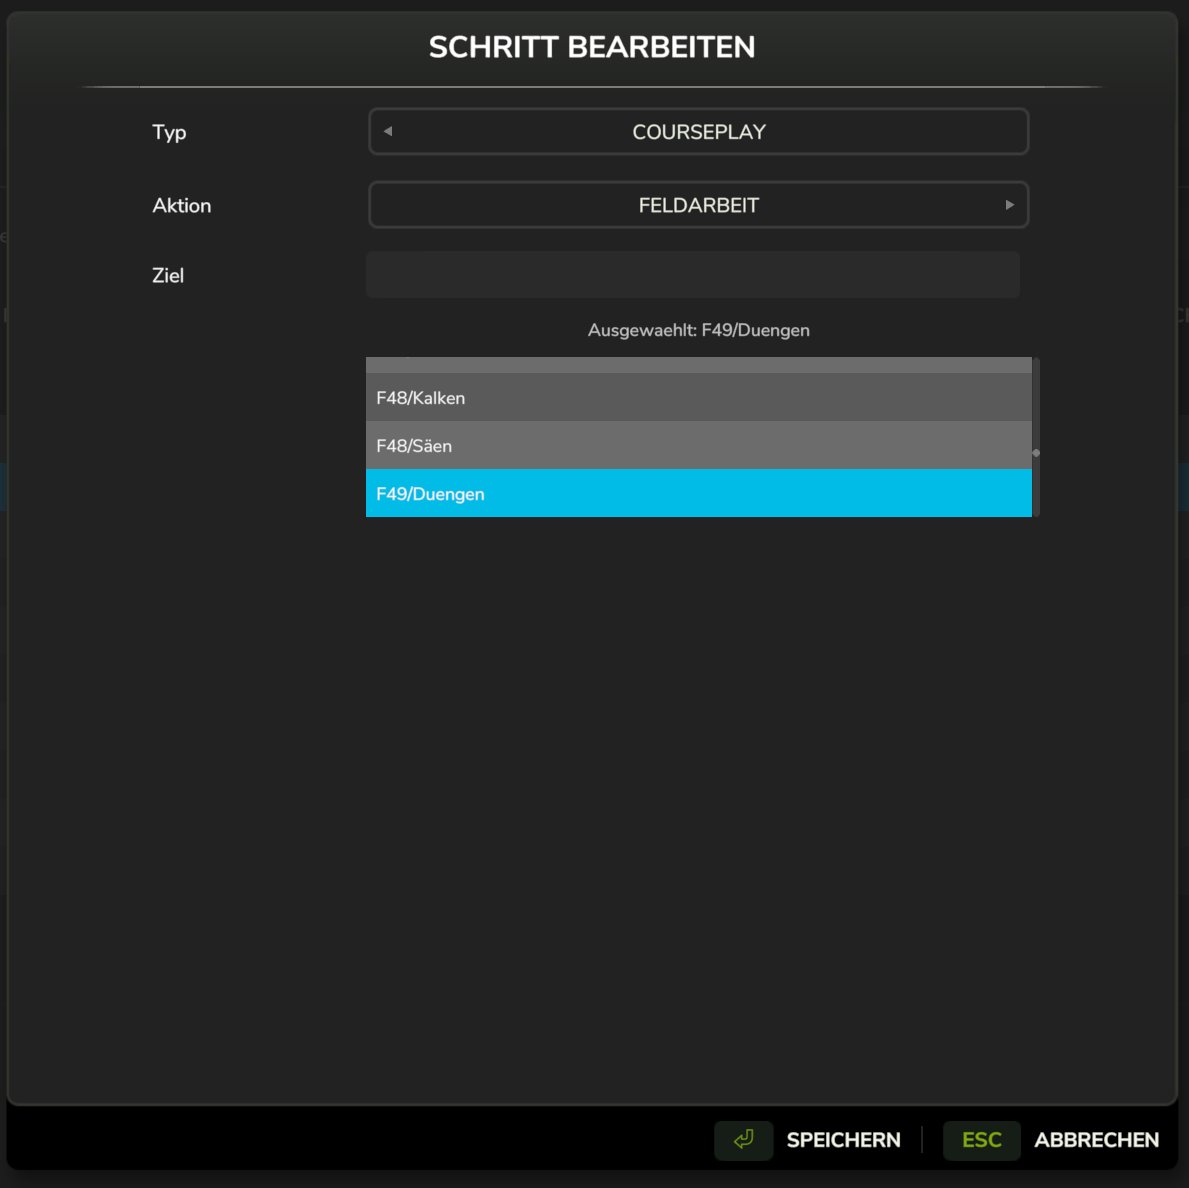Screen dimensions: 1189x1188
Task: Click the ESC key badge
Action: 981,1139
